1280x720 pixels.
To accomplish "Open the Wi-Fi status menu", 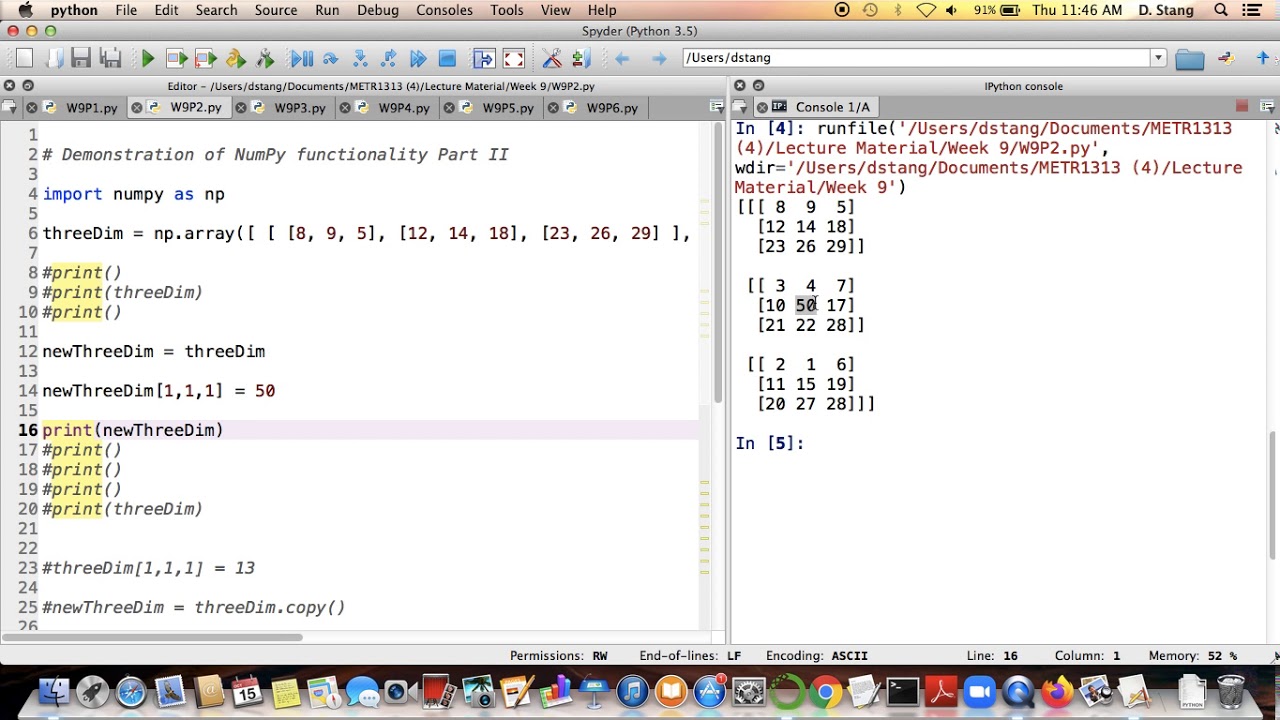I will 927,10.
